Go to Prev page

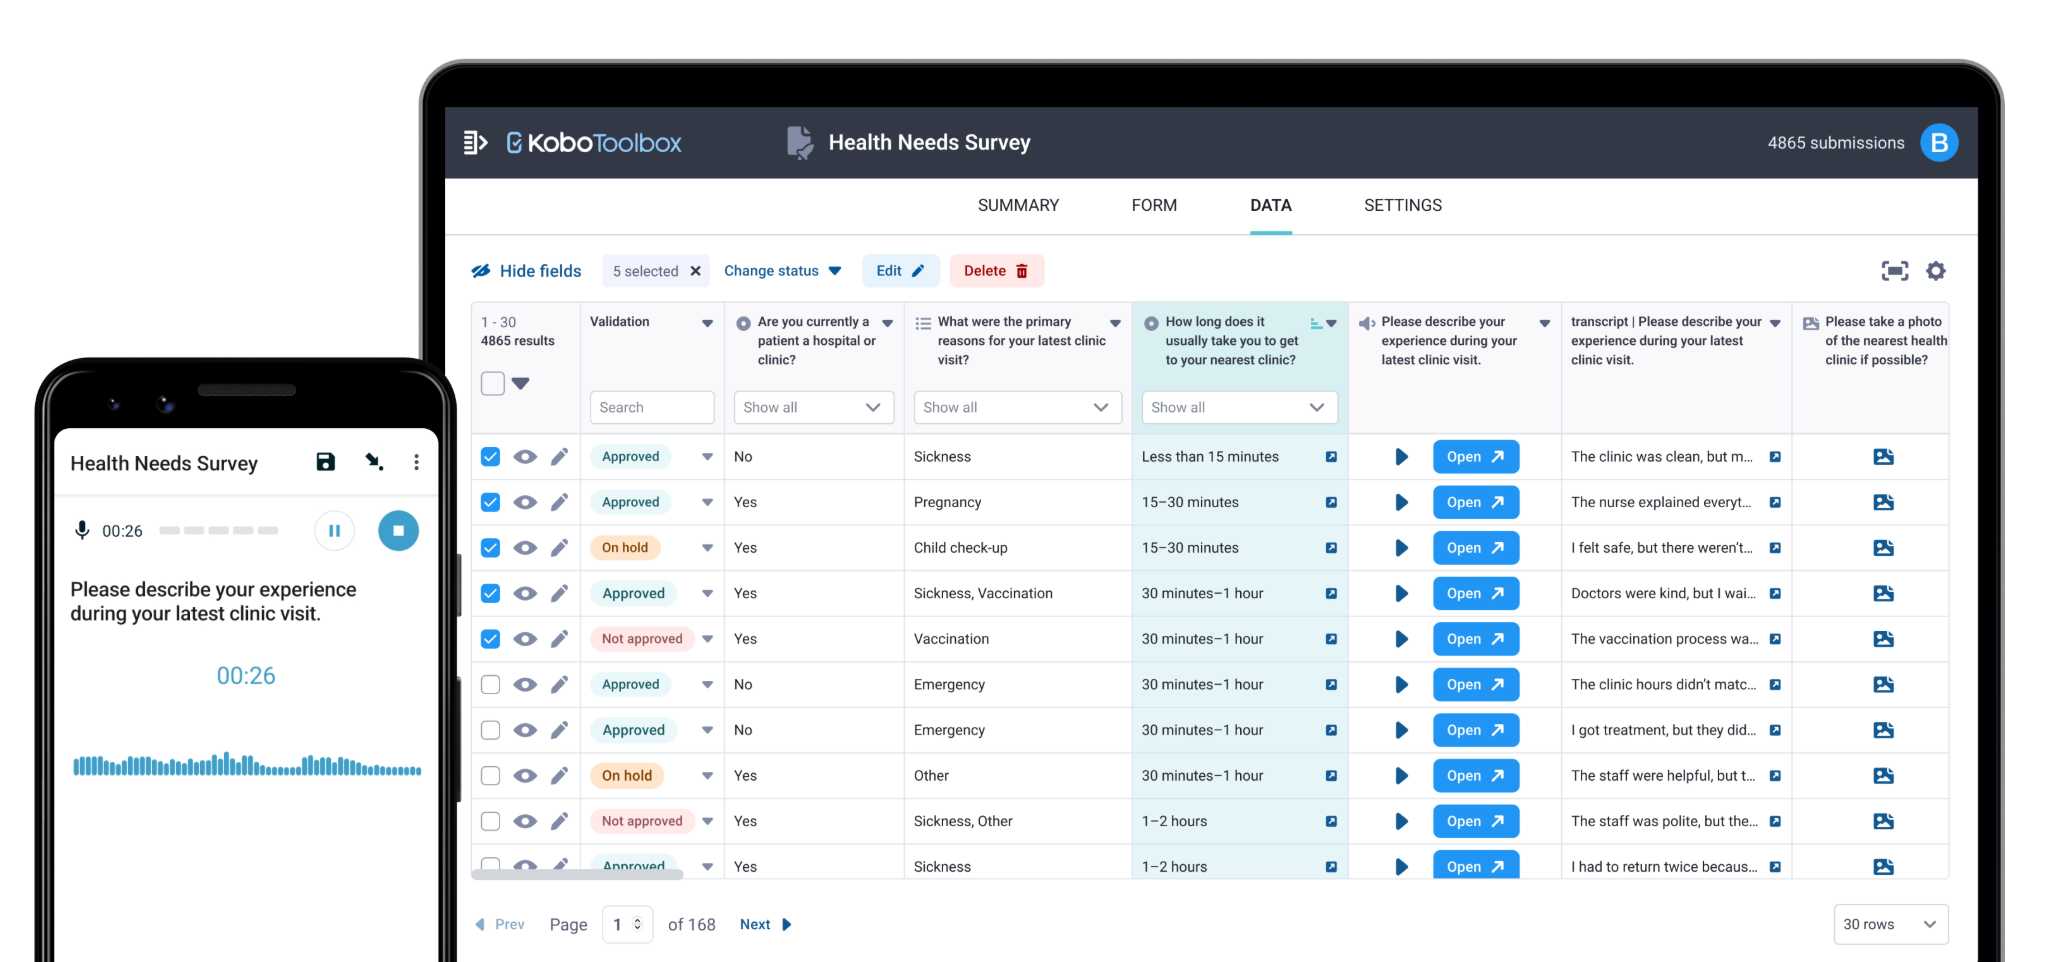(x=500, y=925)
